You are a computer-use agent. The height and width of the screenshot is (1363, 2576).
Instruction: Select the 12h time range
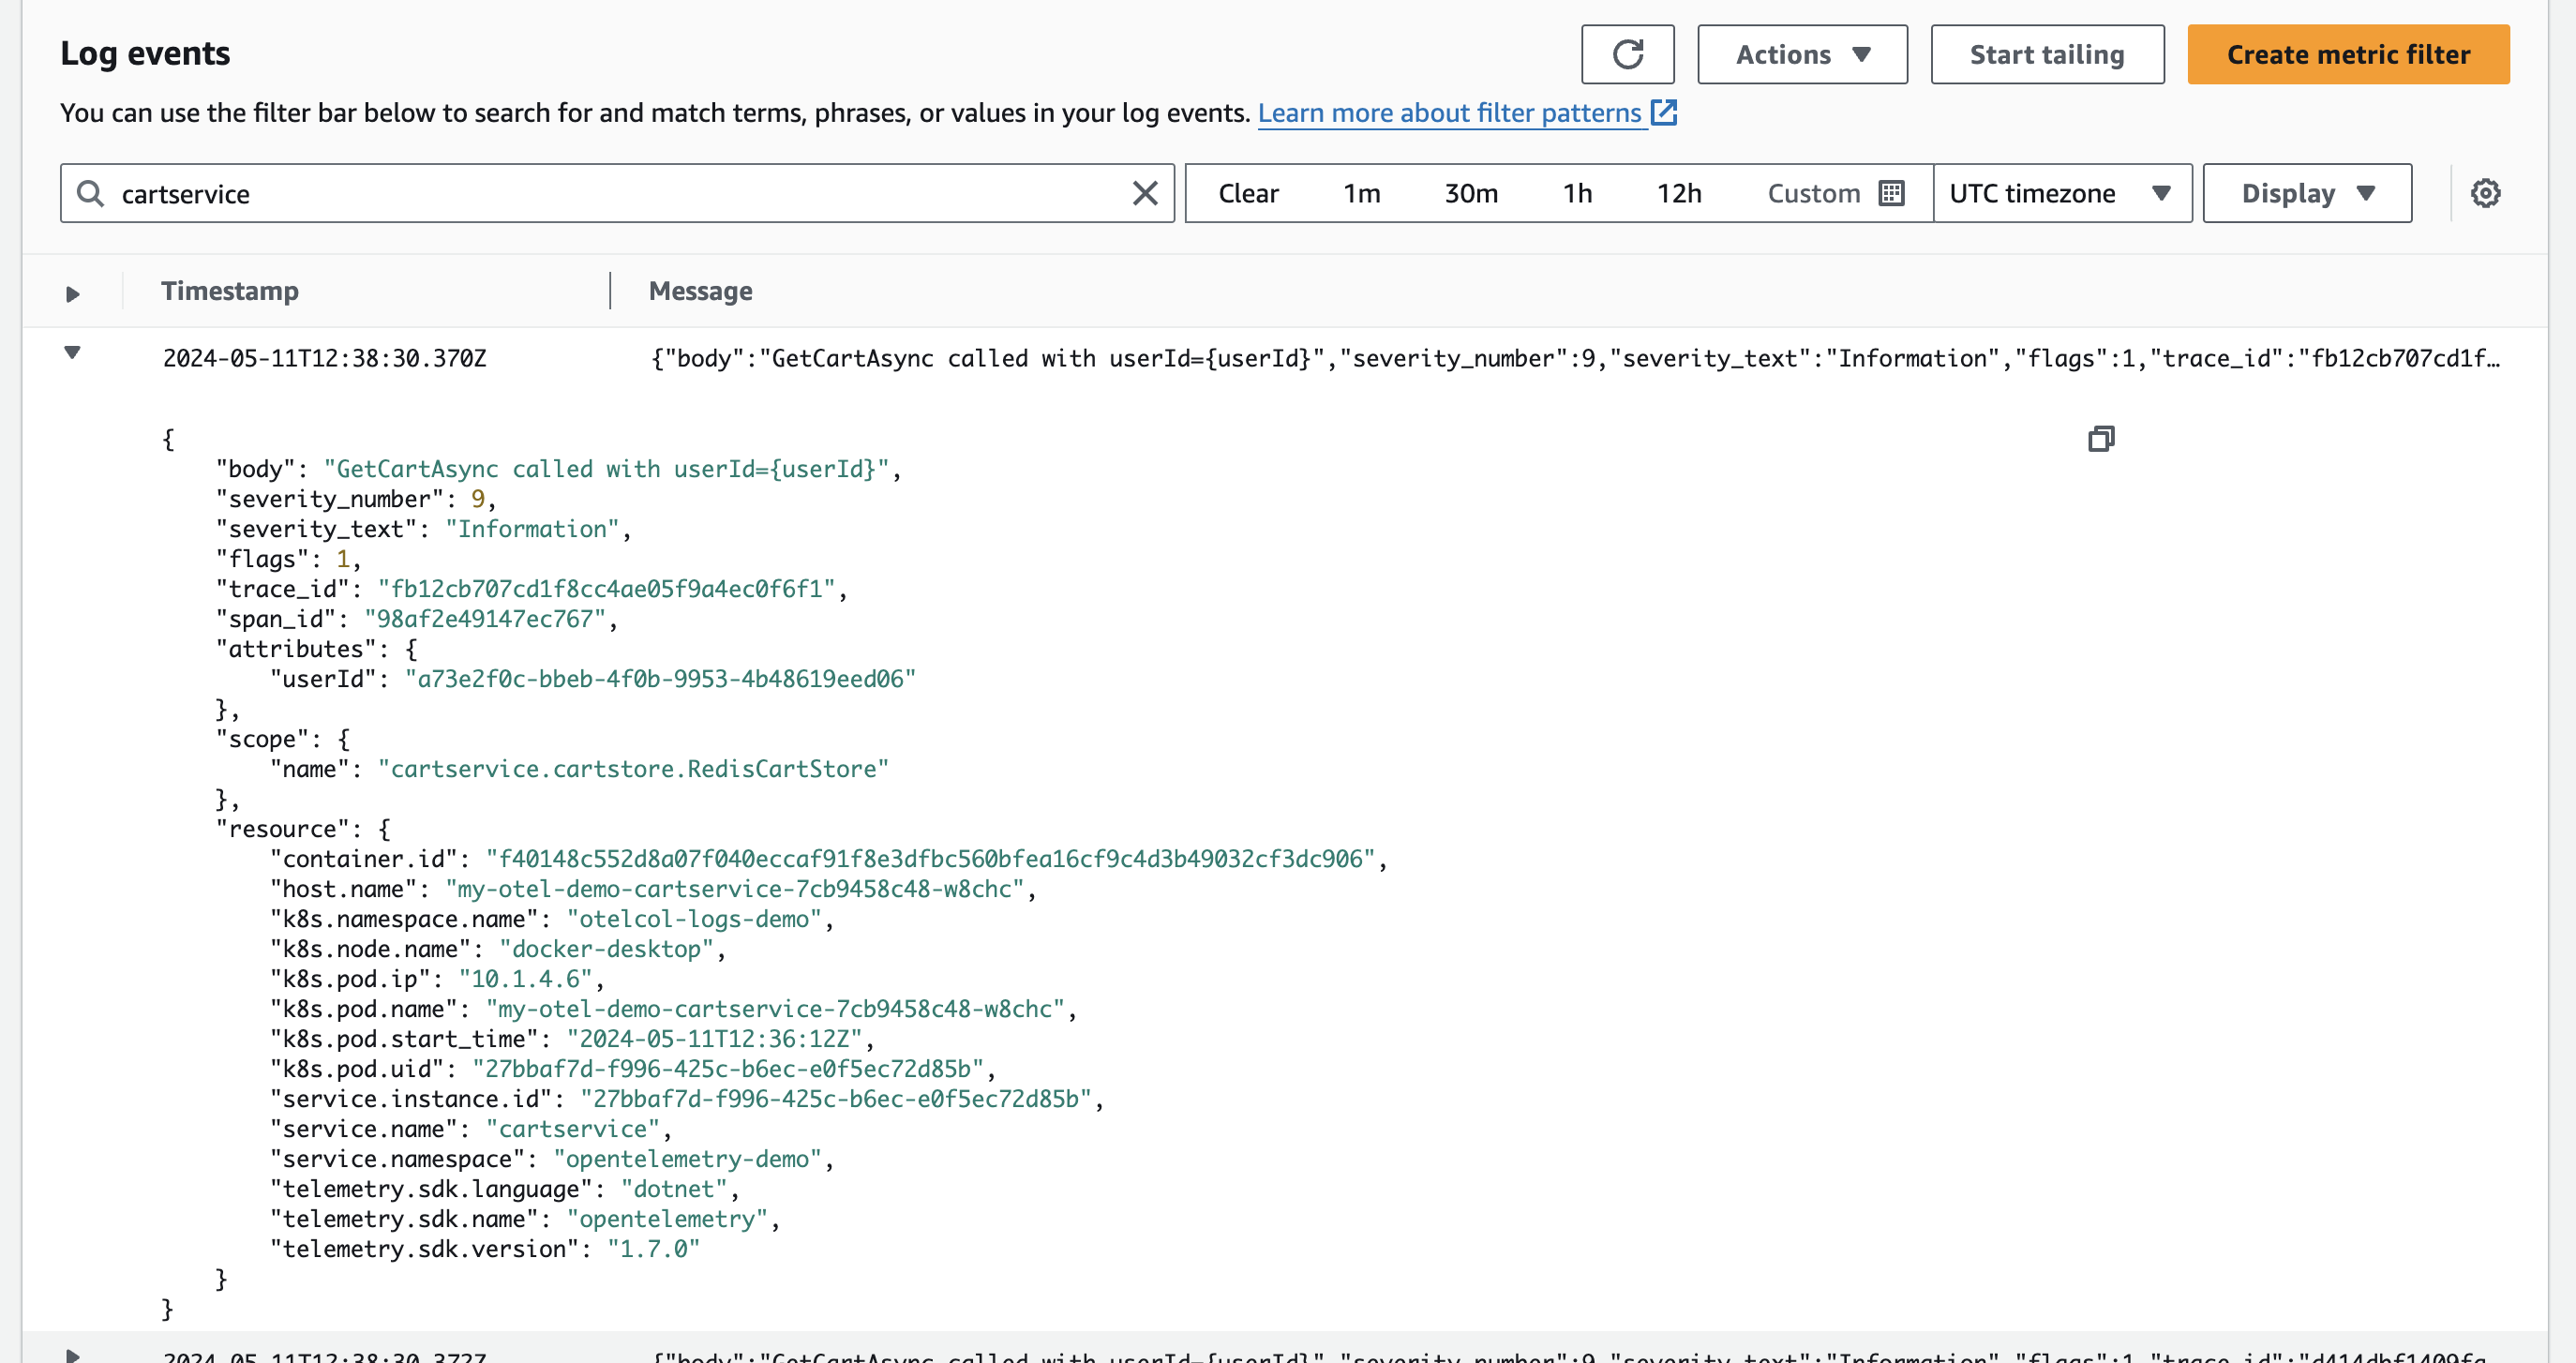1679,193
